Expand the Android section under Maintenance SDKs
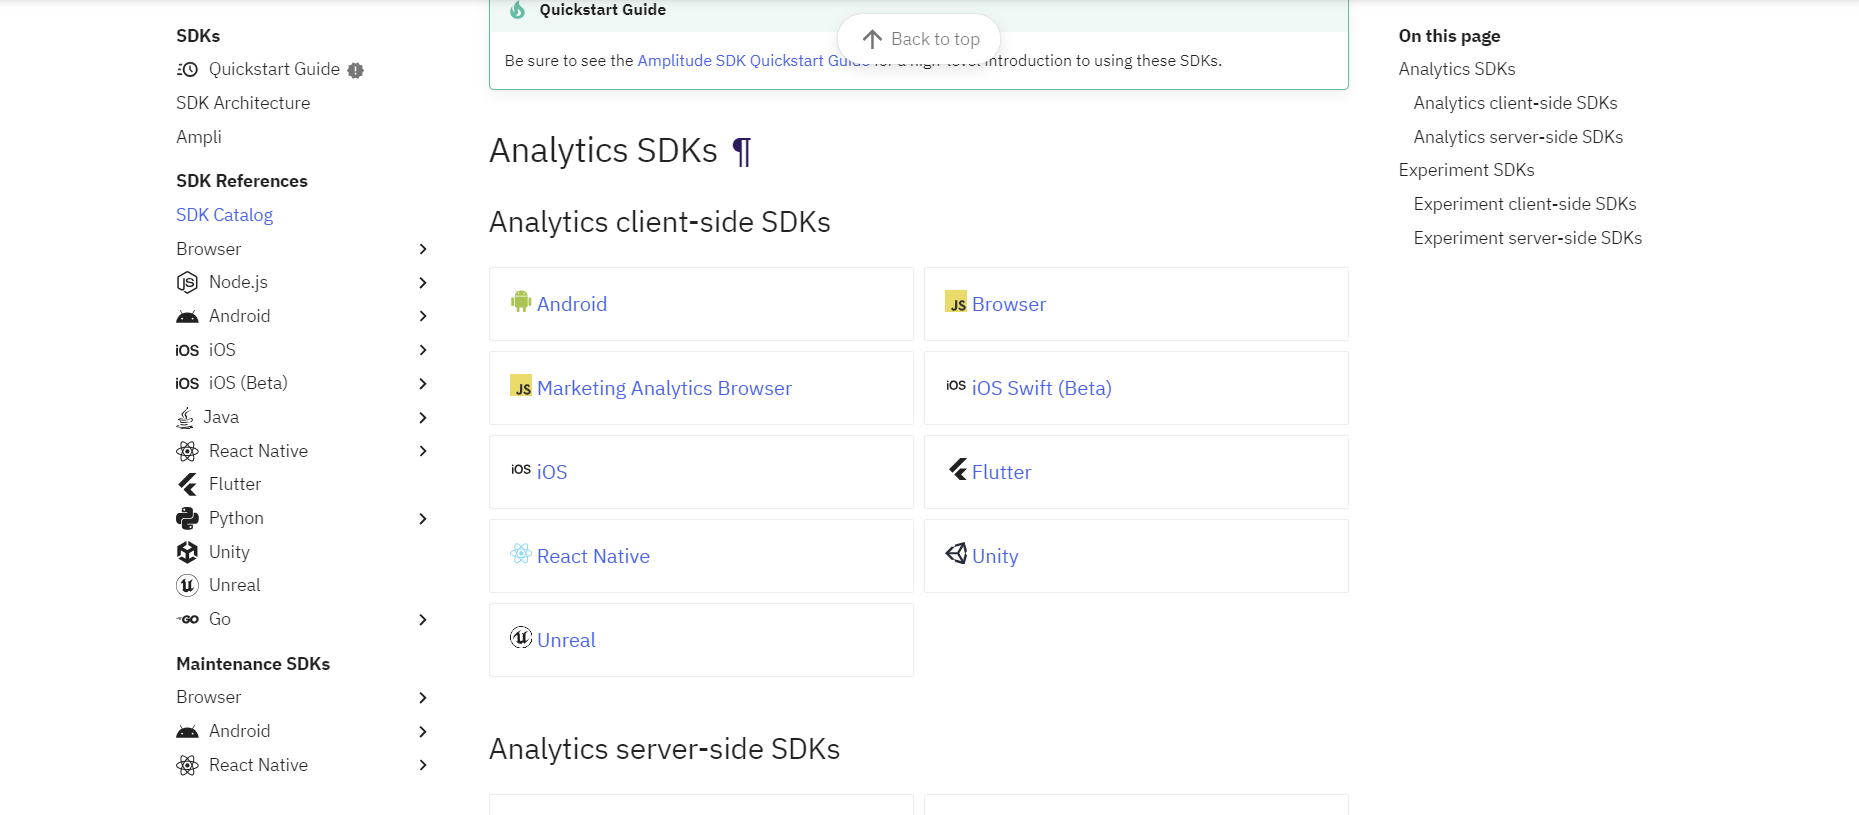Viewport: 1859px width, 815px height. (423, 732)
